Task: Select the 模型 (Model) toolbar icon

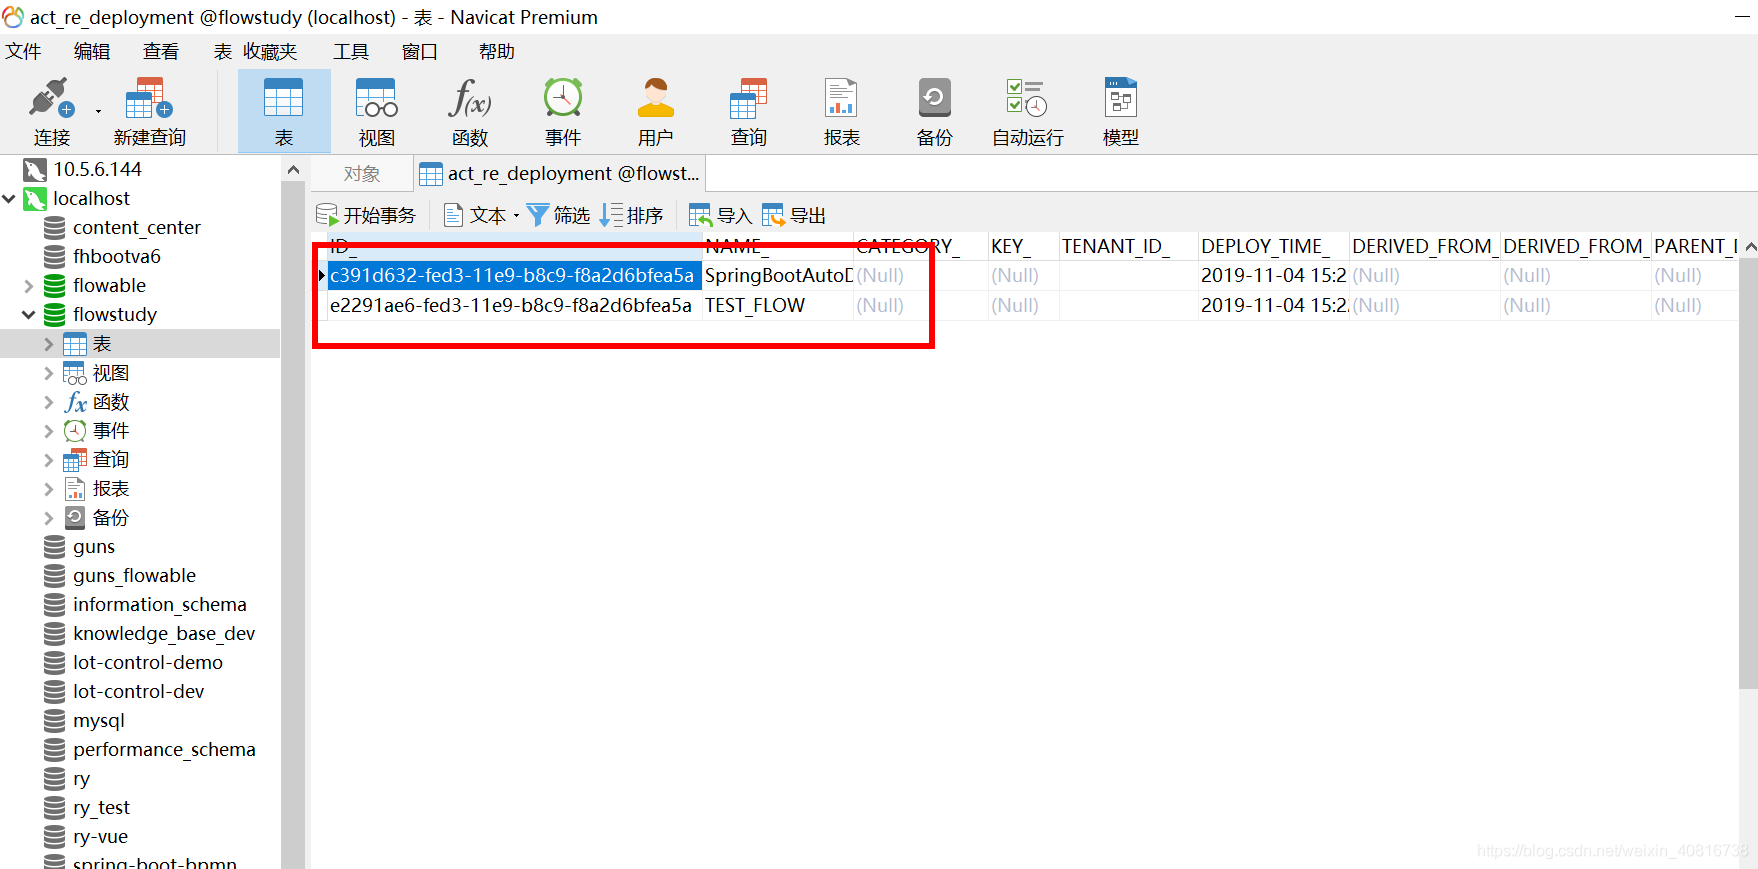Action: (1121, 112)
